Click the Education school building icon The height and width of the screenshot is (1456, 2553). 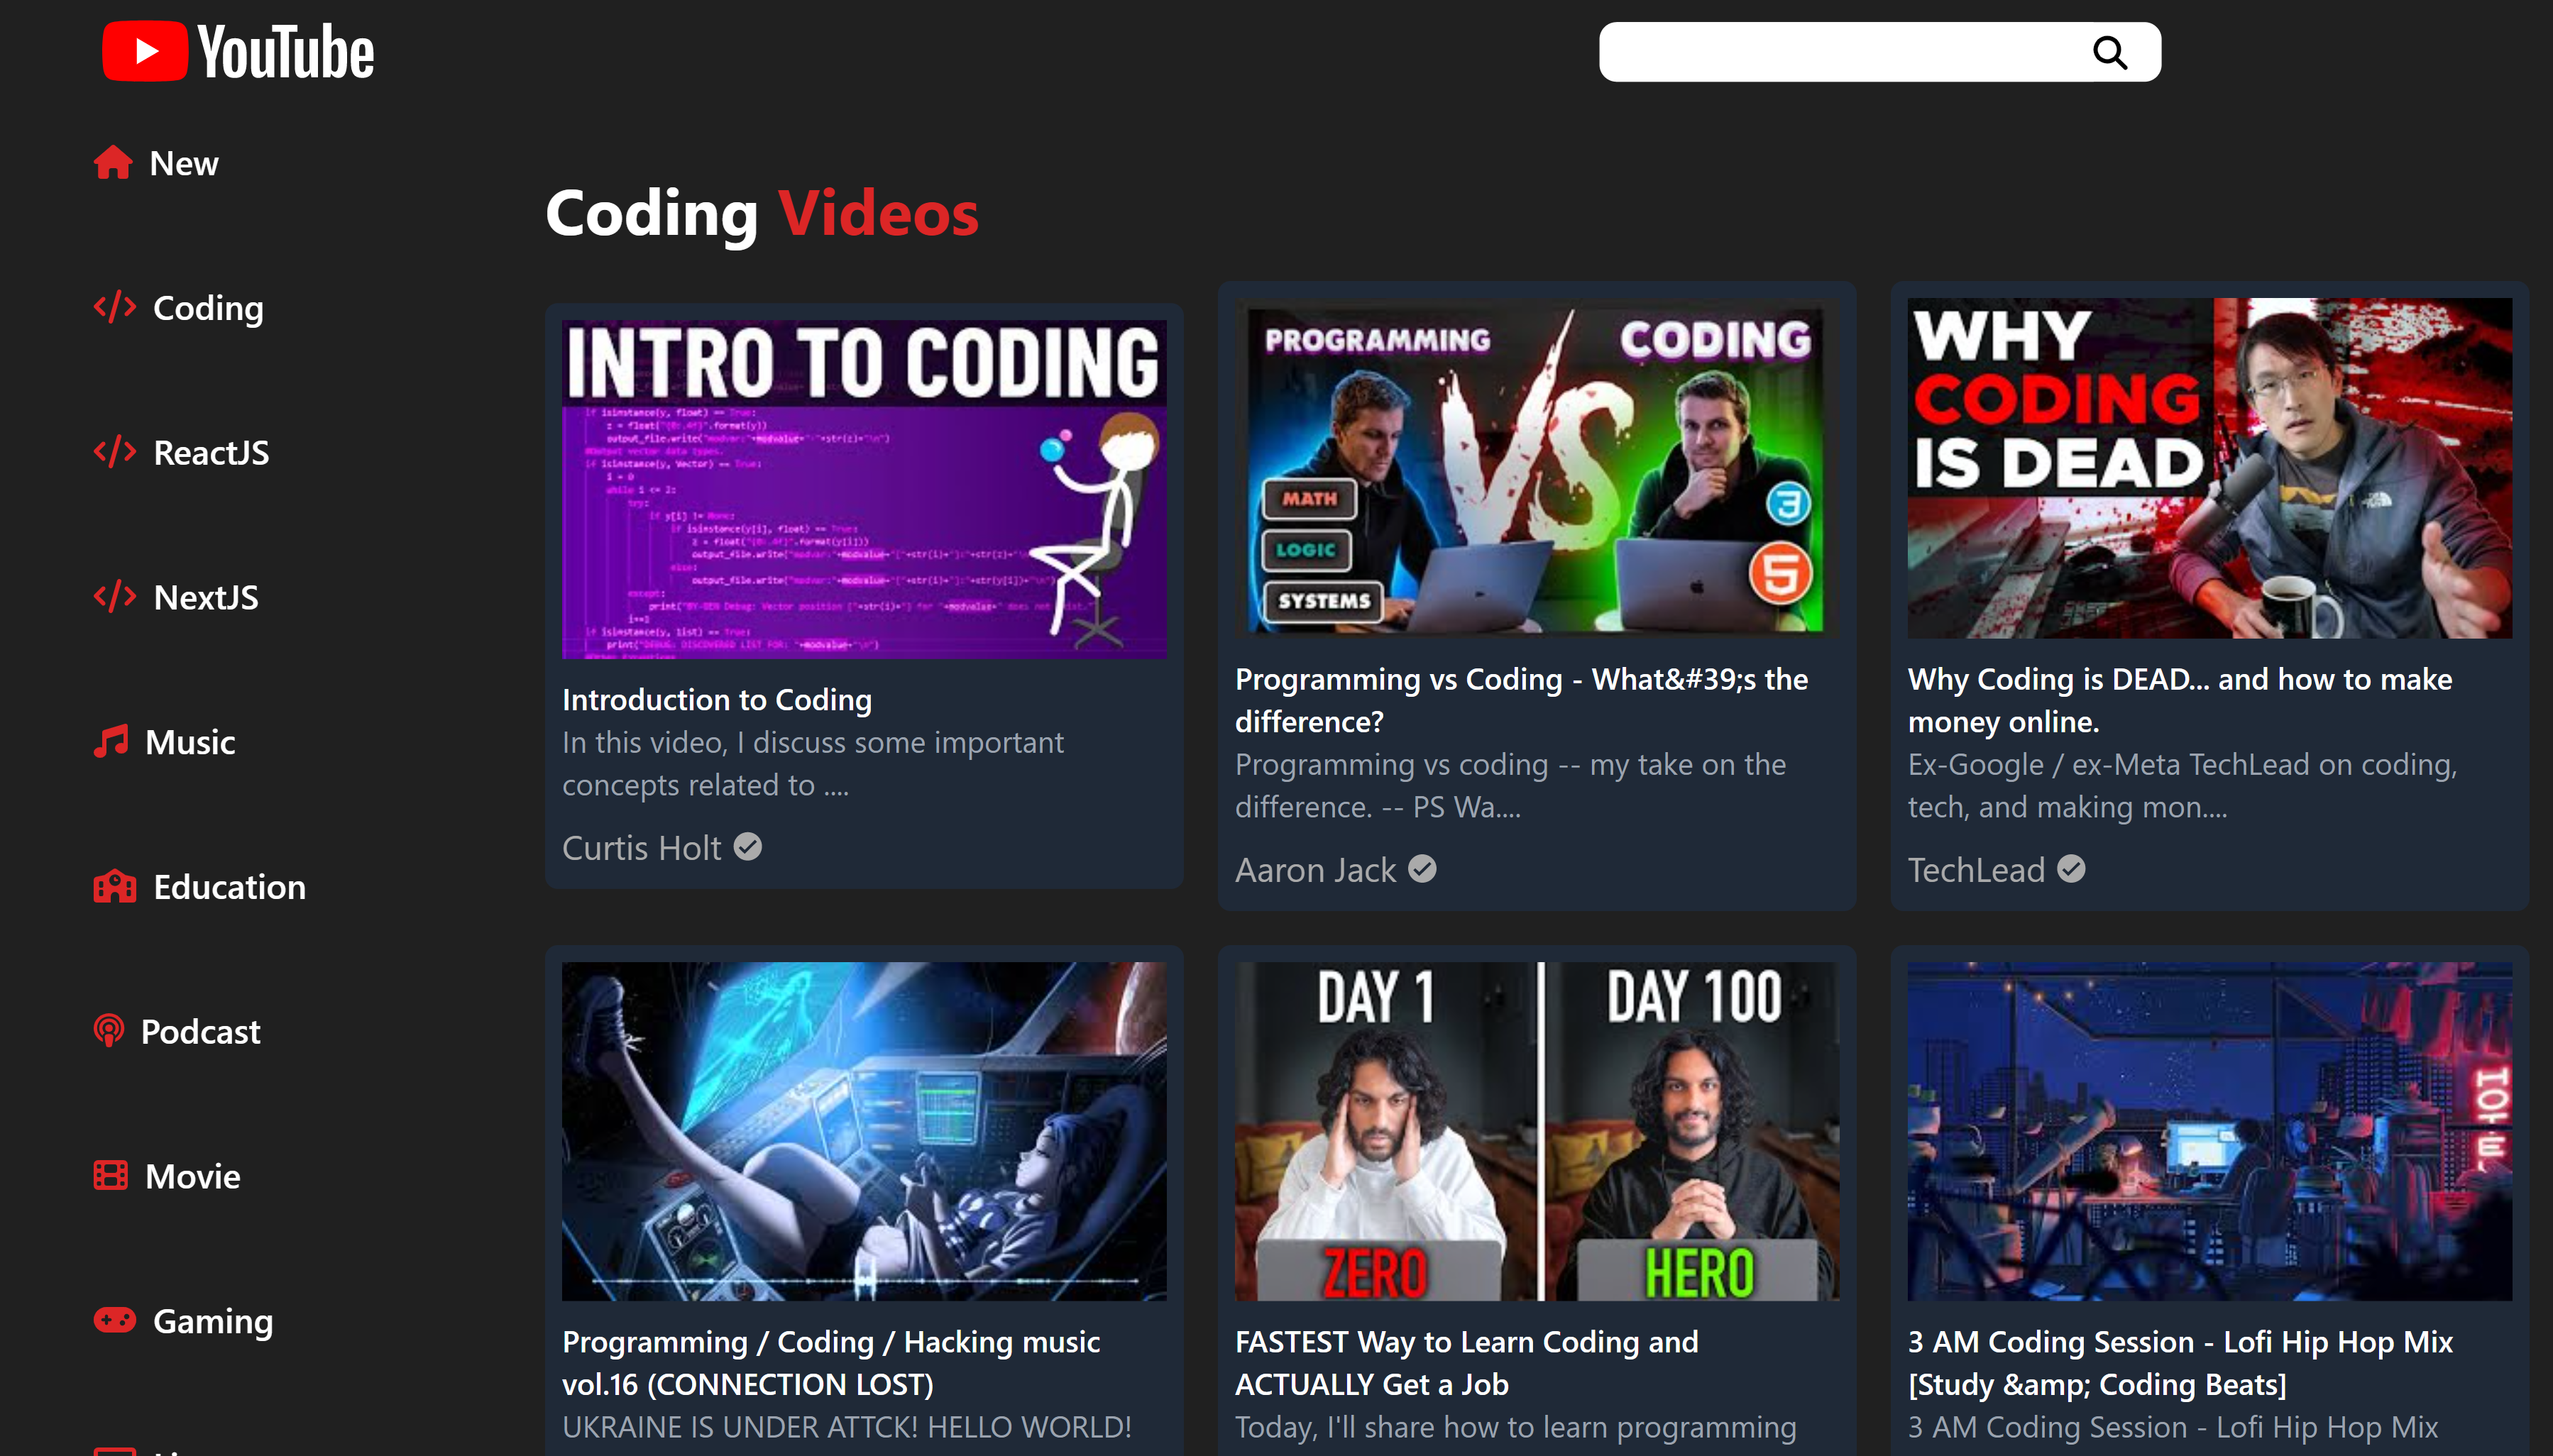[115, 886]
